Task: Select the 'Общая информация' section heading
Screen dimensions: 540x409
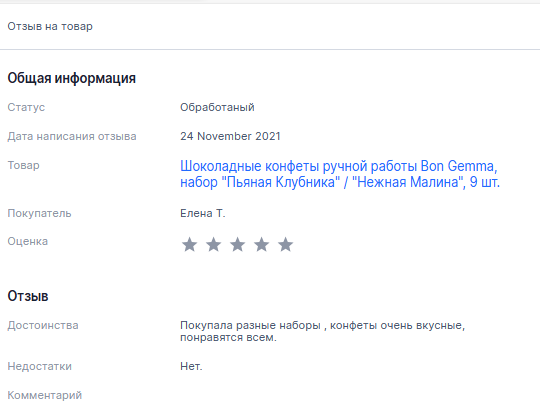Action: point(72,78)
